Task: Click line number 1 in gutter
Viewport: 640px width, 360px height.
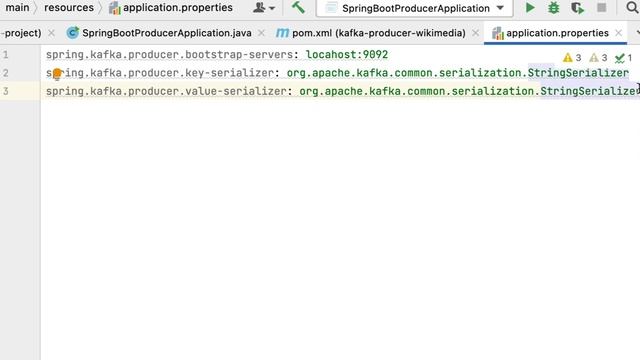Action: [x=6, y=55]
